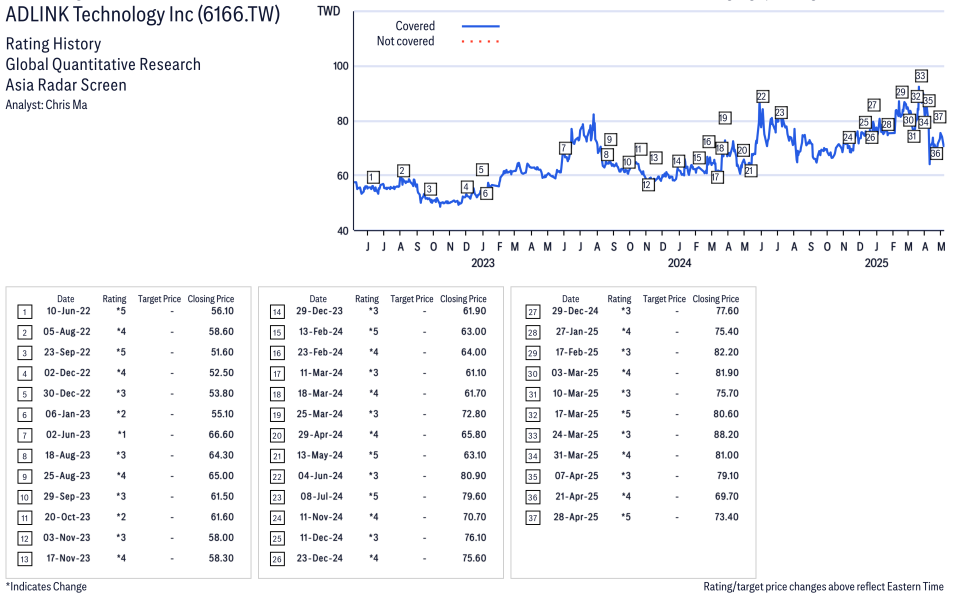Click chart marker 3 on the price chart
The image size is (955, 593).
(x=429, y=189)
